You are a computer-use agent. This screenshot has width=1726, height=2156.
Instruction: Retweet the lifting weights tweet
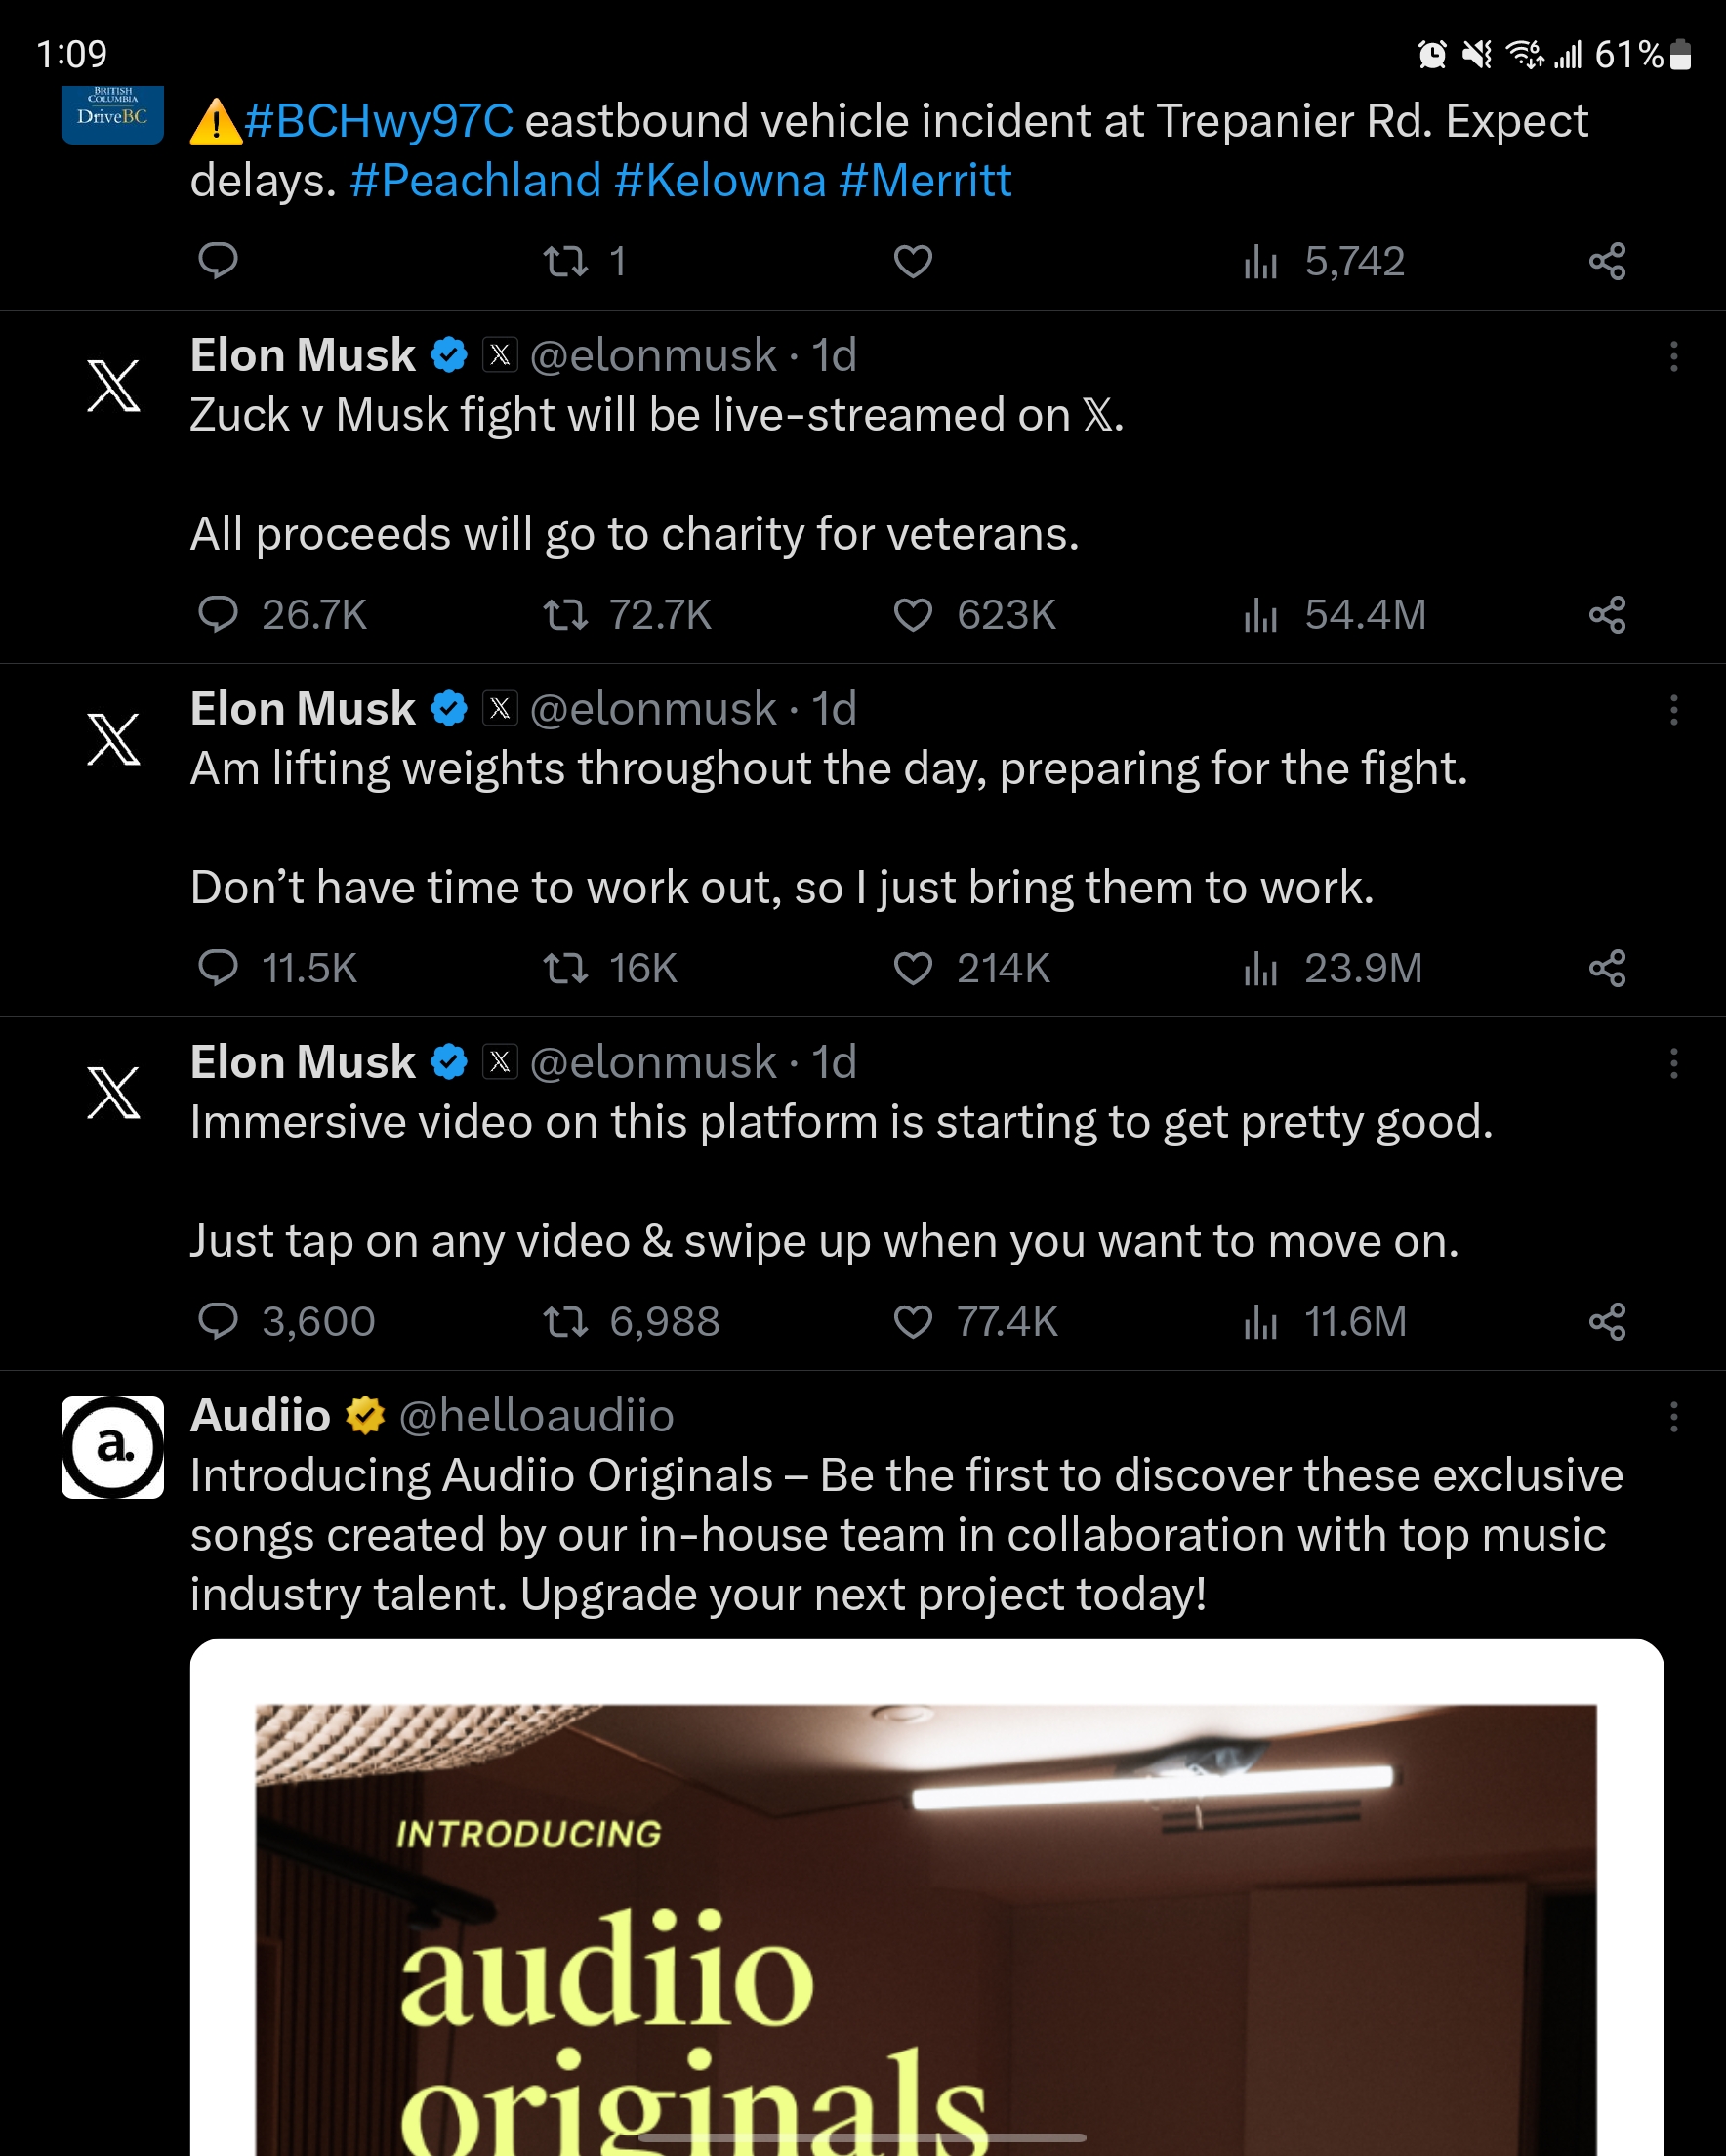pyautogui.click(x=565, y=968)
